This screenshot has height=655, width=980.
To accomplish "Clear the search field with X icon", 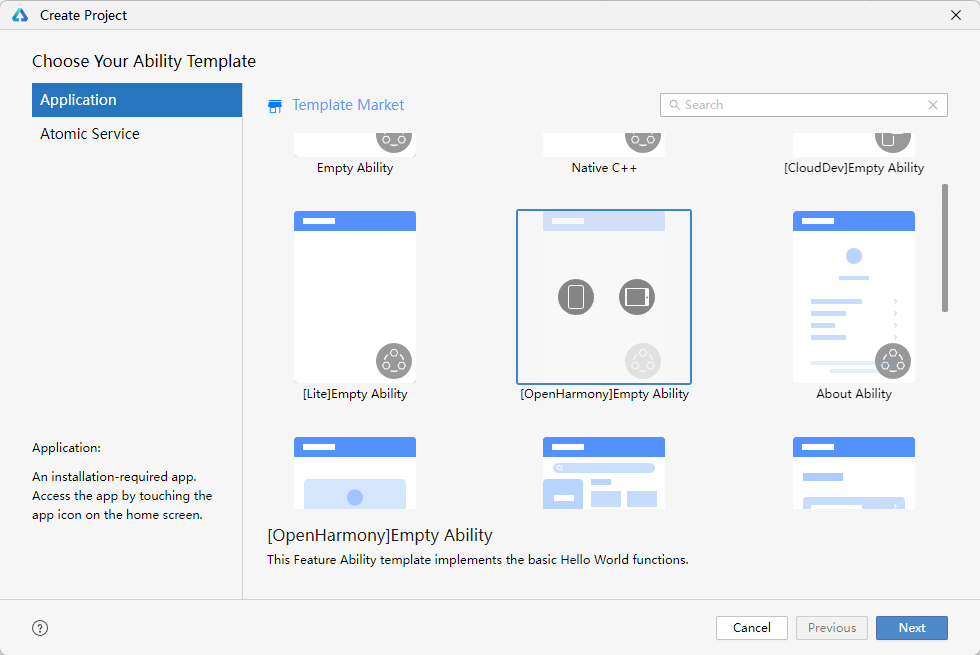I will pyautogui.click(x=932, y=105).
